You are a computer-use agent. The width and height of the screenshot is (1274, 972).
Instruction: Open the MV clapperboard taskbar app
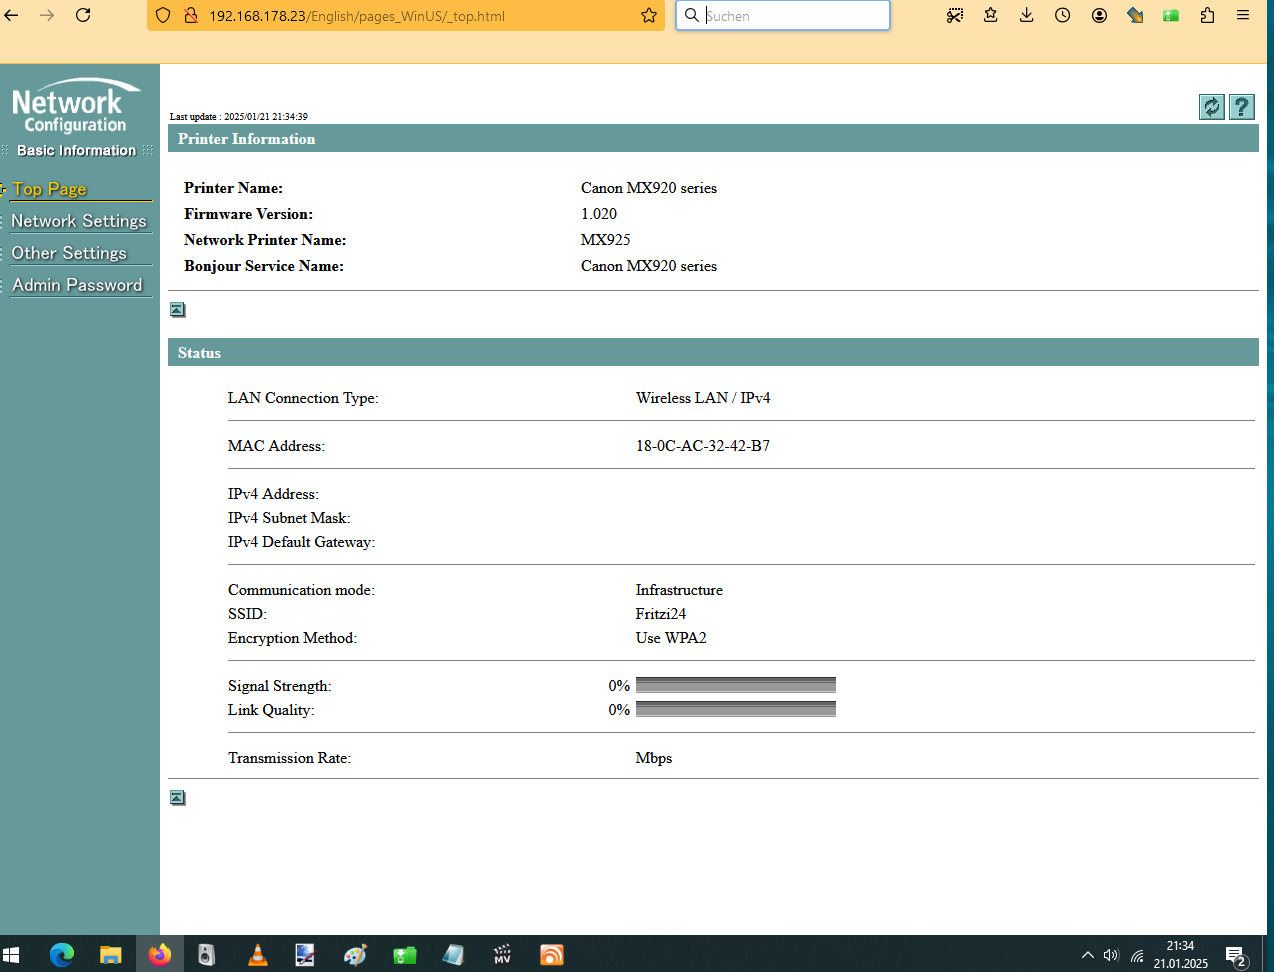tap(502, 955)
